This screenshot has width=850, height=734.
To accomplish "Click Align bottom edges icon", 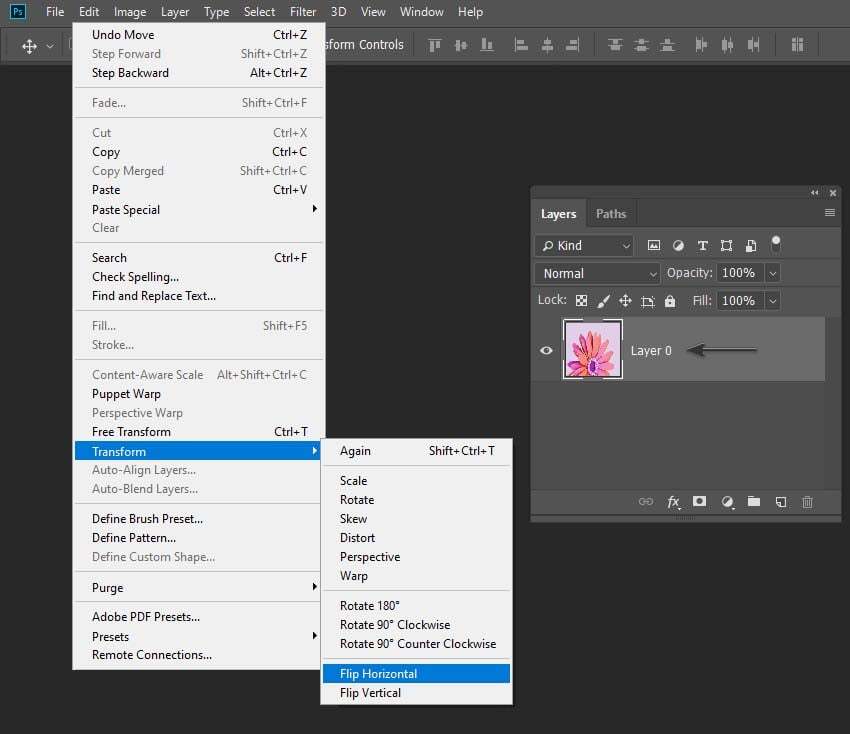I will (x=487, y=45).
